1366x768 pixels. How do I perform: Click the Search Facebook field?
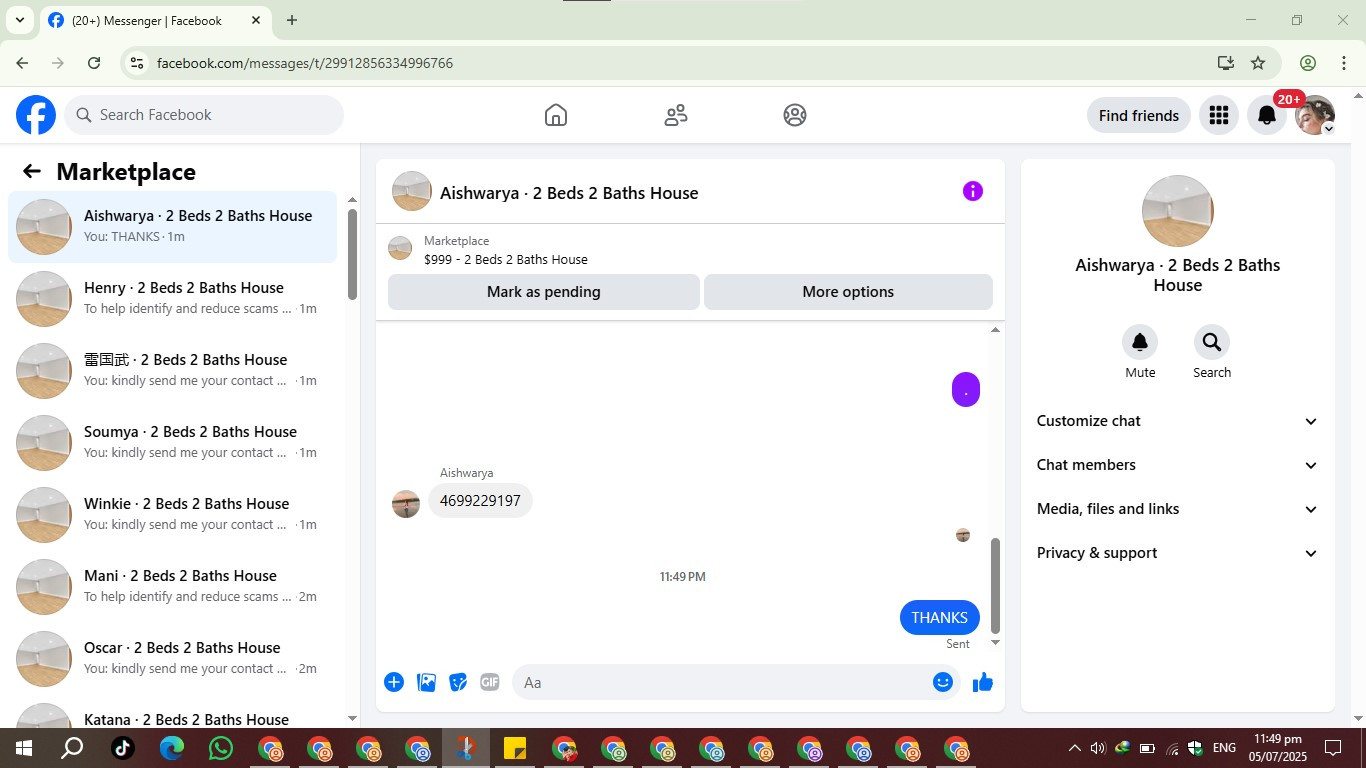click(205, 115)
